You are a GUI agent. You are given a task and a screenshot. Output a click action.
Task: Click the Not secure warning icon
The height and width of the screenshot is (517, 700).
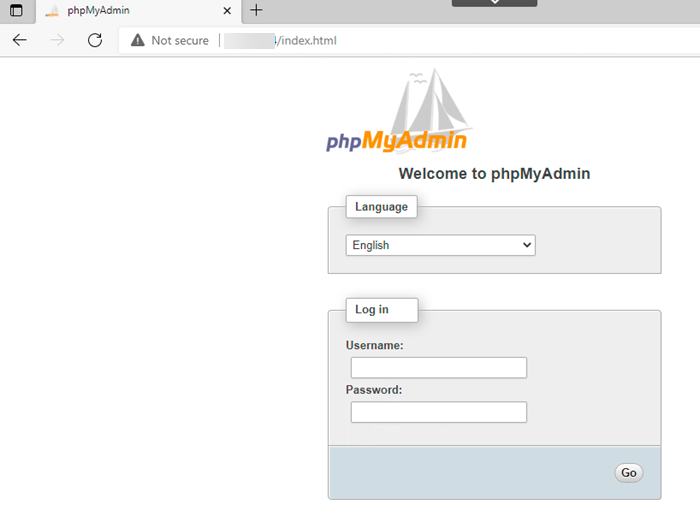click(x=138, y=40)
